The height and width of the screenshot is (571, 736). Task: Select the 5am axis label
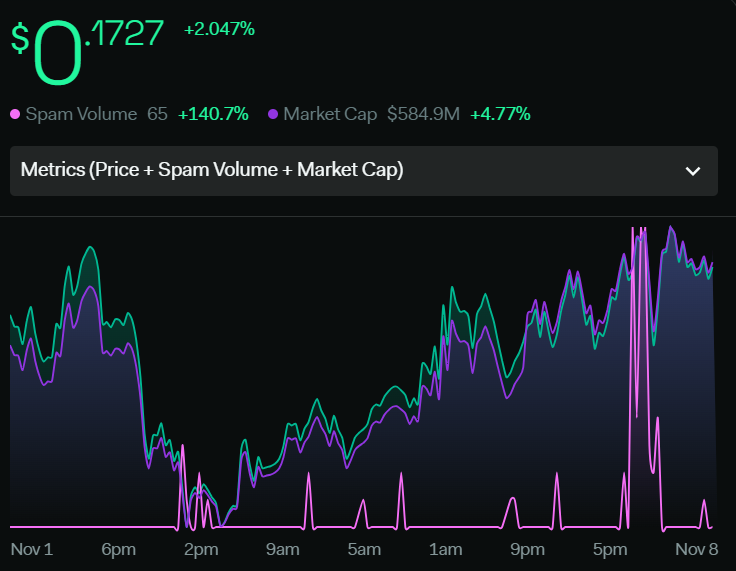(364, 550)
